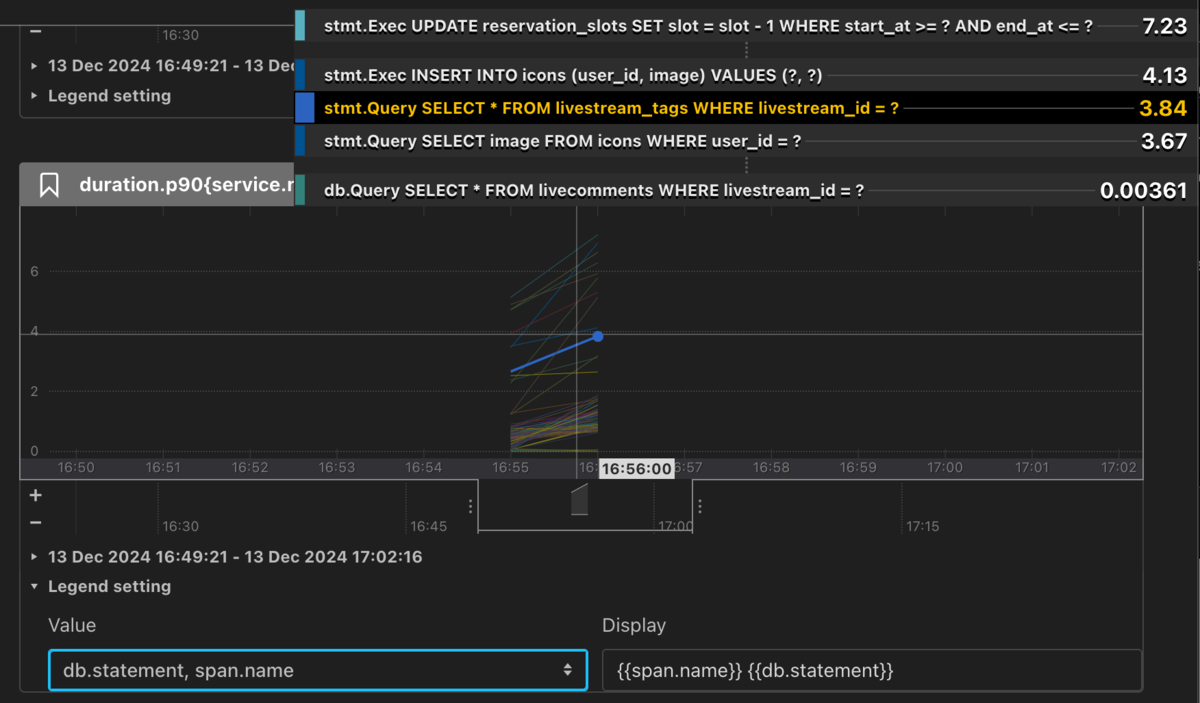The height and width of the screenshot is (703, 1200).
Task: Click the minus zoom-out icon below chart
Action: pyautogui.click(x=36, y=522)
